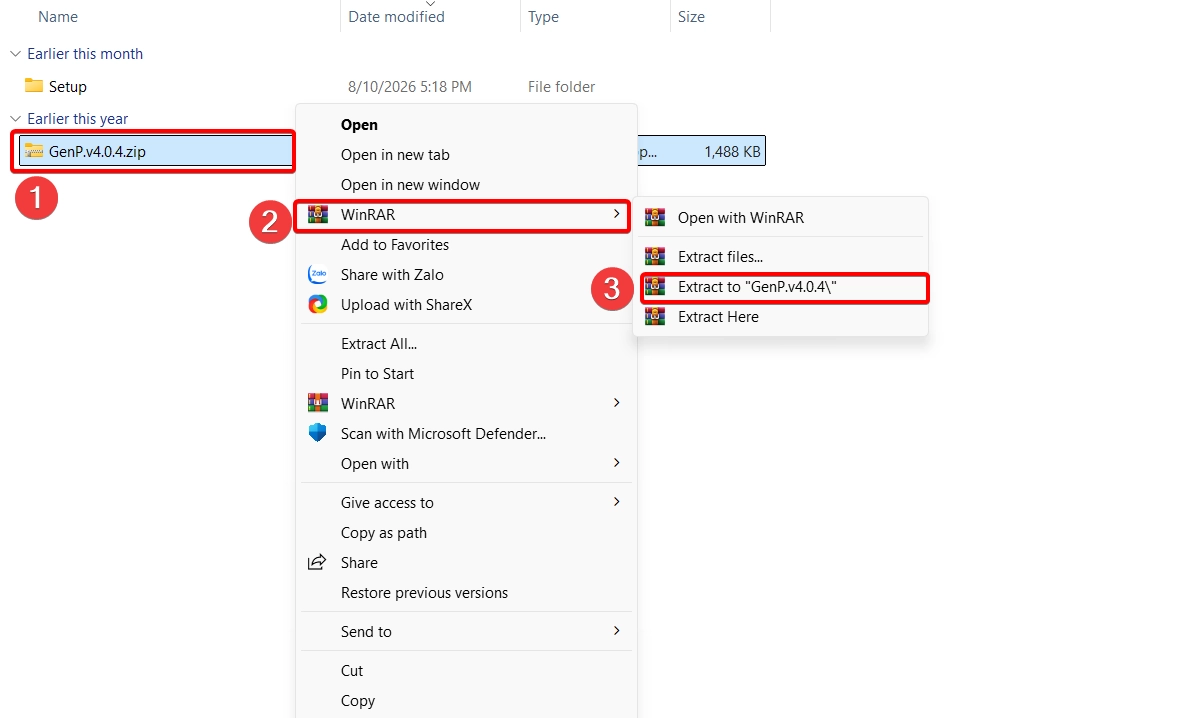Select the Setup folder name

[x=68, y=87]
